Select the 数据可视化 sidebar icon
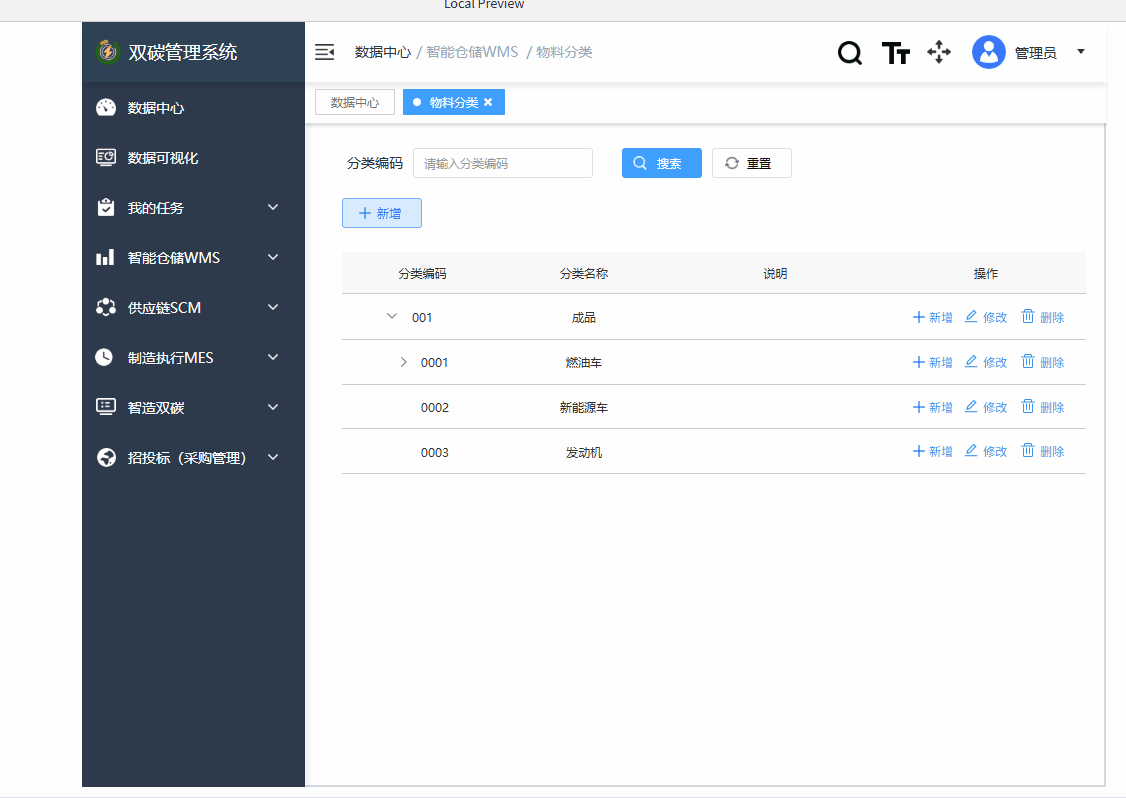 tap(106, 157)
